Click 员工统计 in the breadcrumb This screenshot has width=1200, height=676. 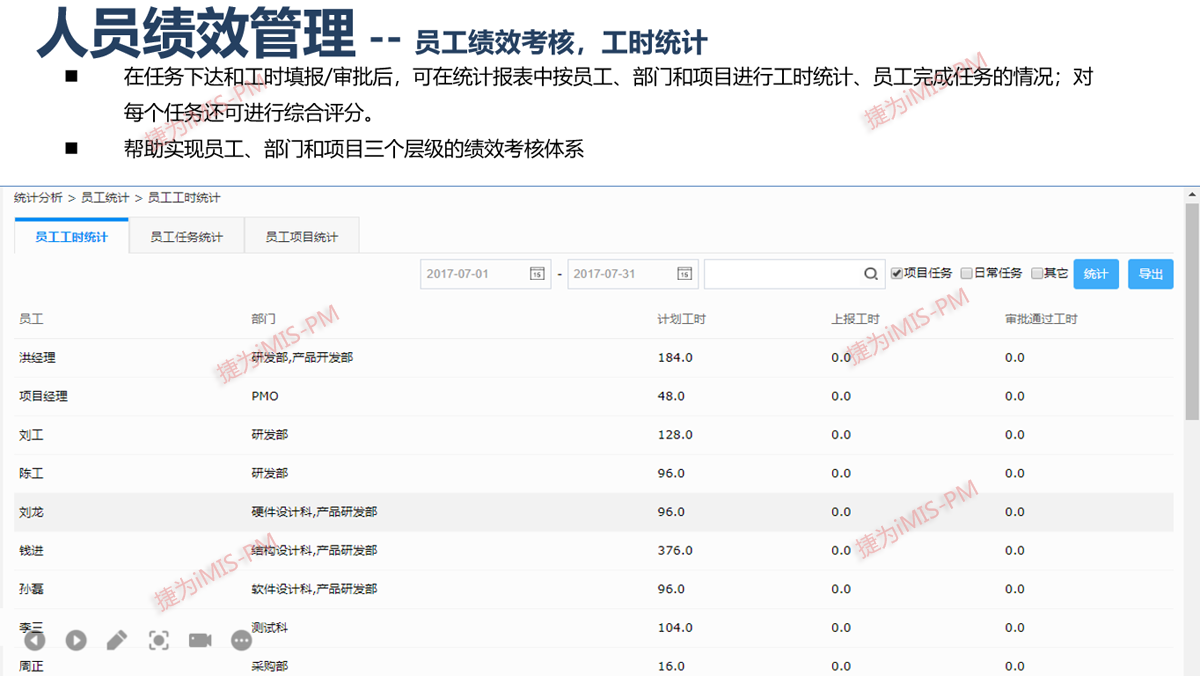click(x=105, y=198)
